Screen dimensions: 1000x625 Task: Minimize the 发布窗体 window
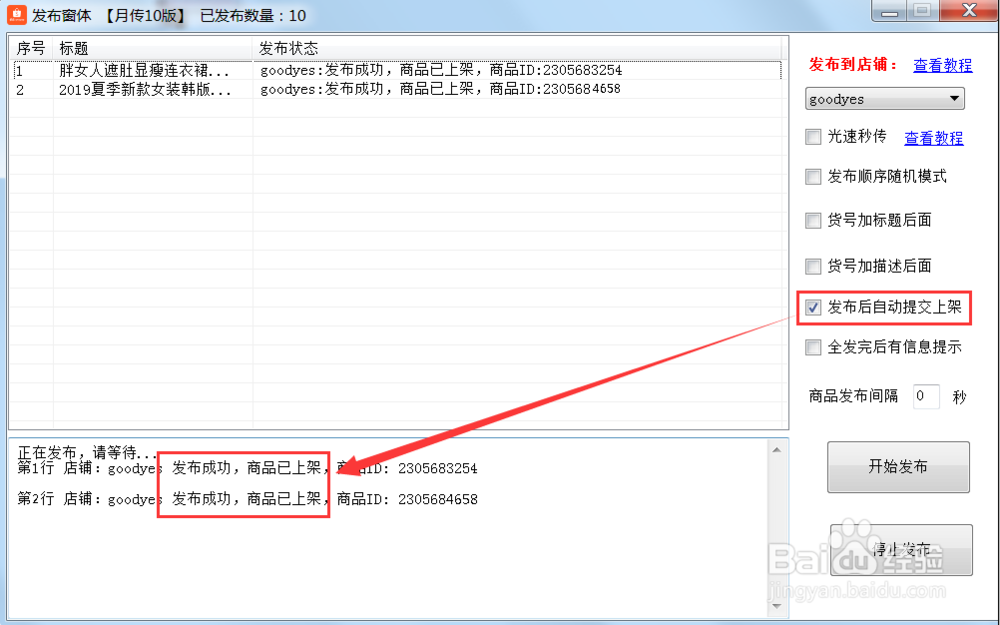pos(889,11)
